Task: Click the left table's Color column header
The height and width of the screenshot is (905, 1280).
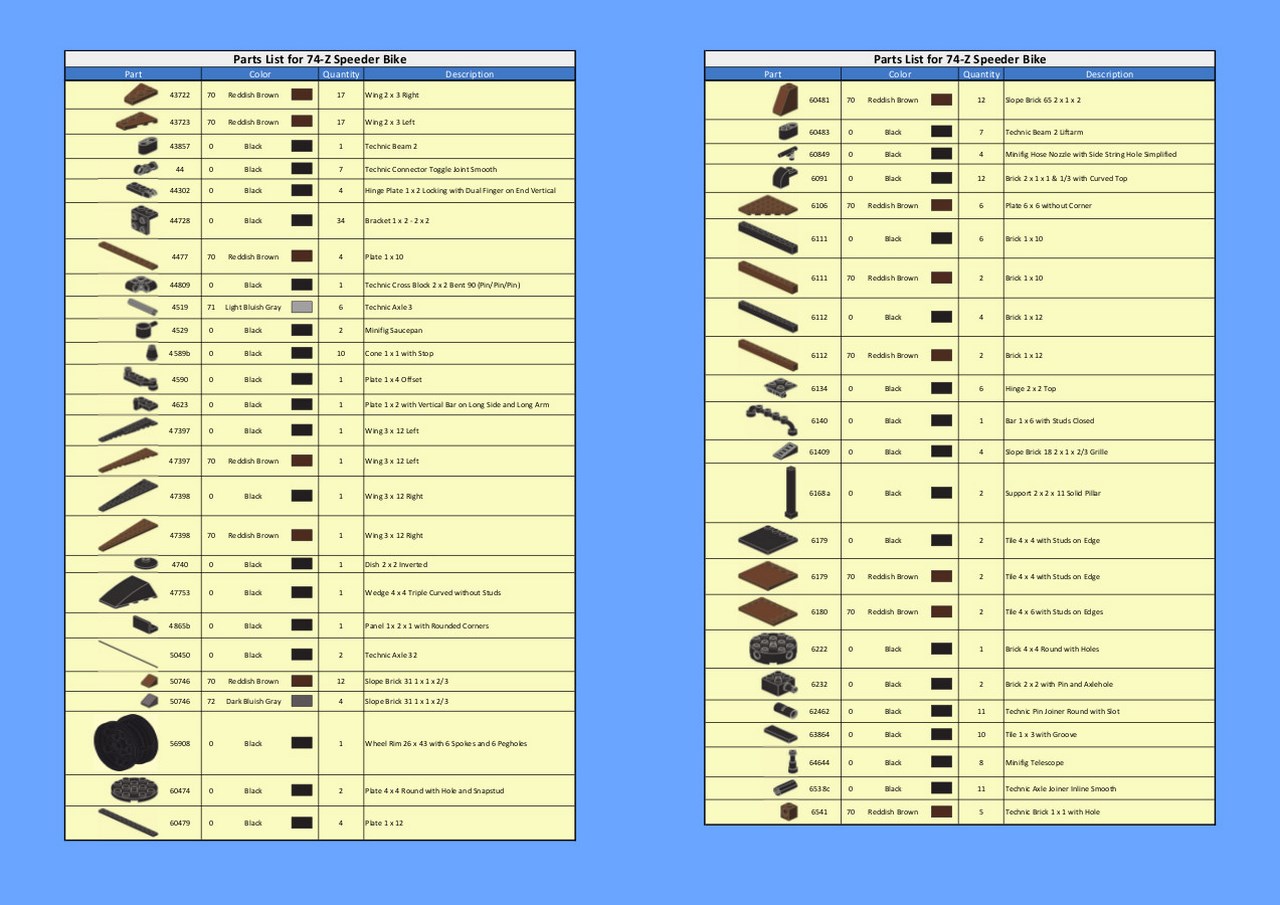Action: [x=260, y=74]
